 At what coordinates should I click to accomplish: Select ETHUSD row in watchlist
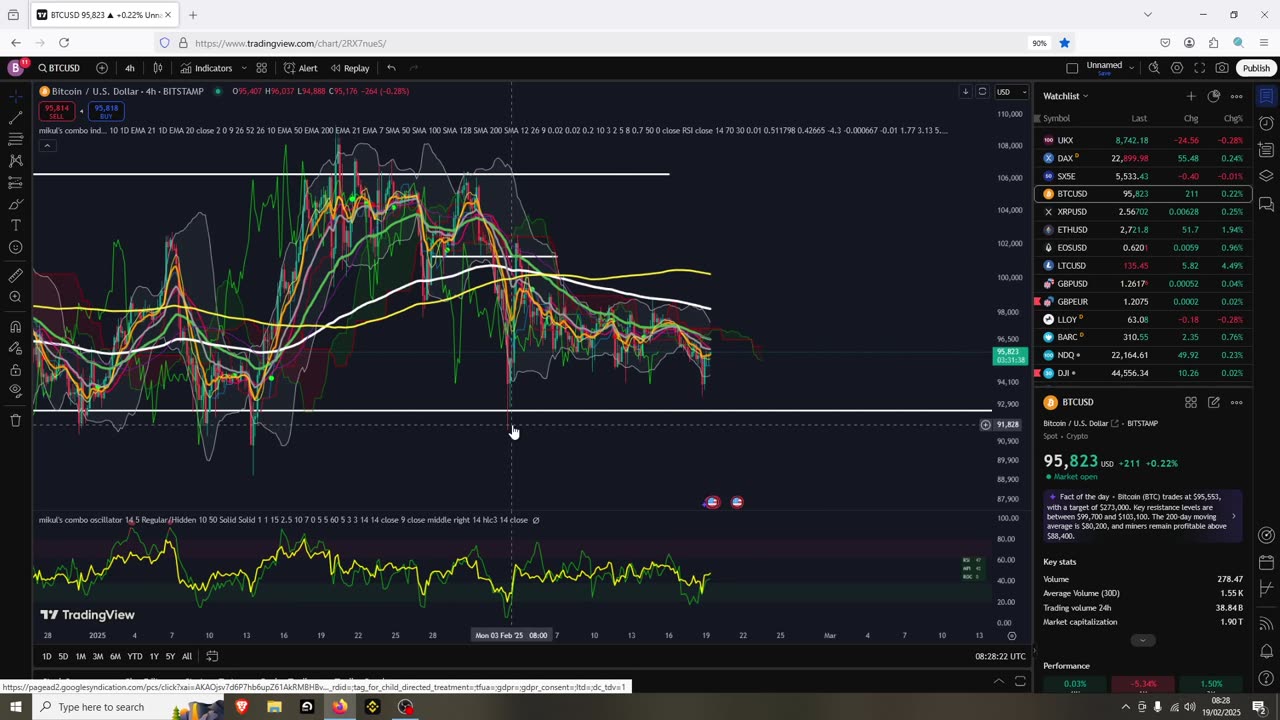pyautogui.click(x=1143, y=230)
